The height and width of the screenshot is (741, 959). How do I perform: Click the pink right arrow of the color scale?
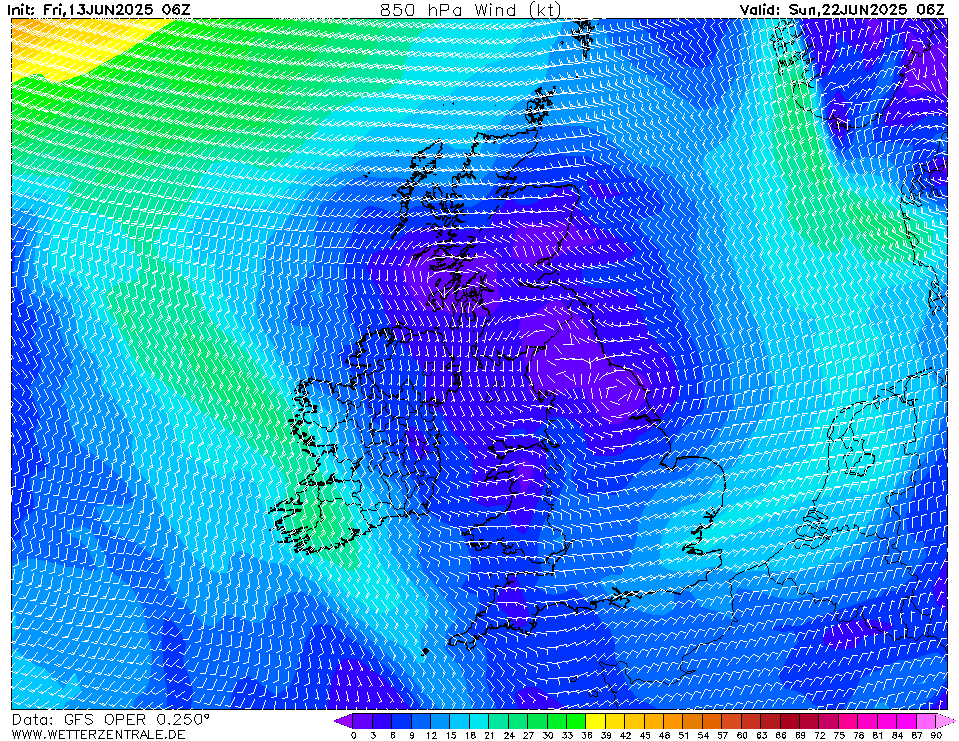point(946,721)
